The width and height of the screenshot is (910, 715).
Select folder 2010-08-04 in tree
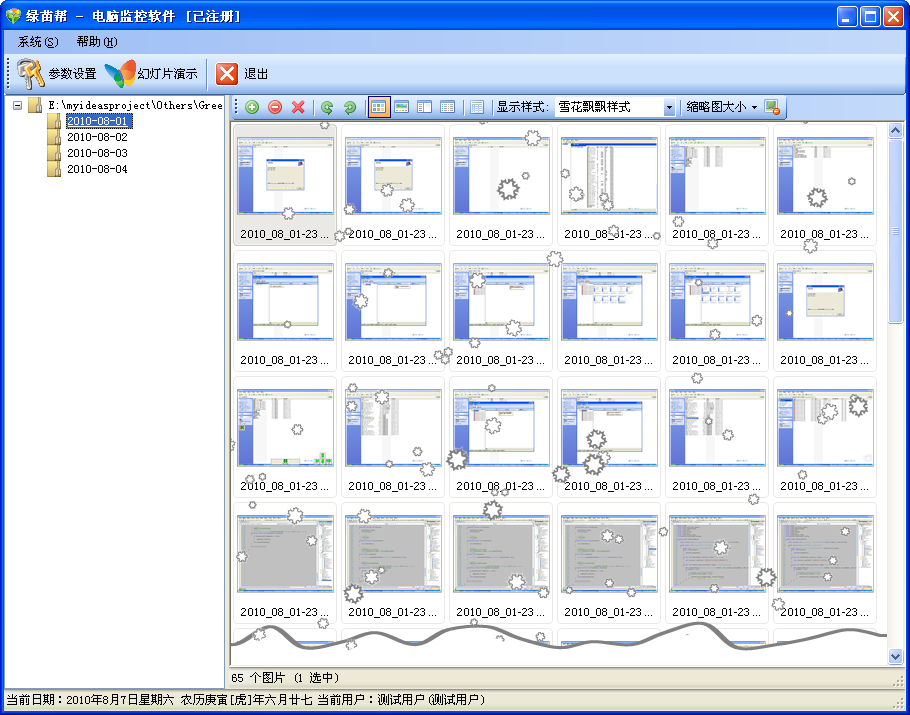(98, 169)
